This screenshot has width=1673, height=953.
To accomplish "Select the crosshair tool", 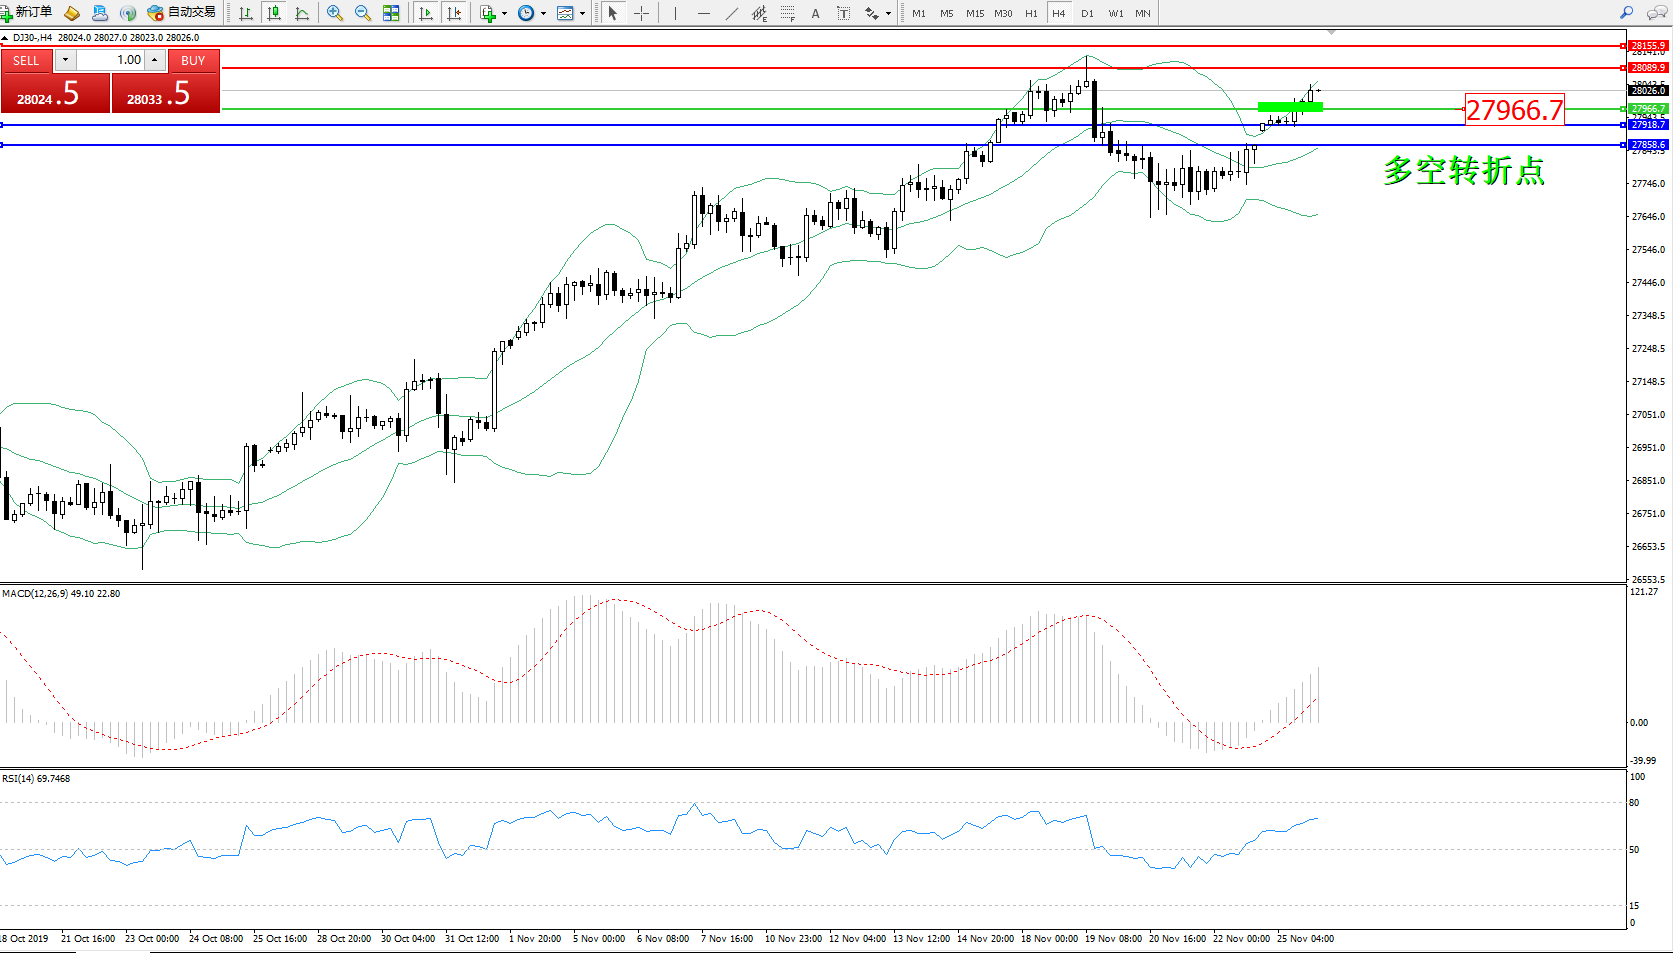I will pos(641,13).
